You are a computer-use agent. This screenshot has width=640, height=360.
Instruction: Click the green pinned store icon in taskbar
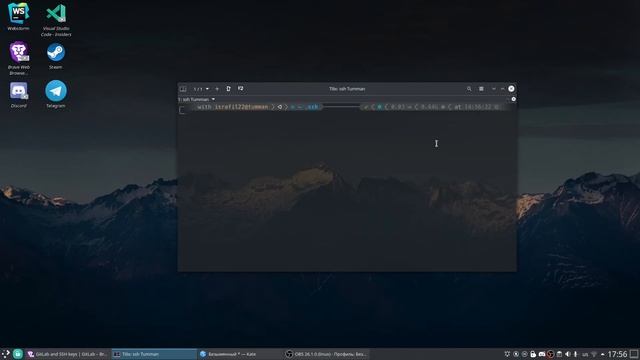[x=18, y=354]
